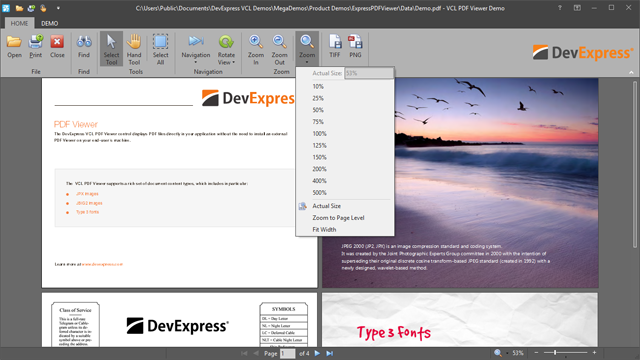Open the Navigation dropdown
Viewport: 640px width, 360px height.
coord(196,49)
